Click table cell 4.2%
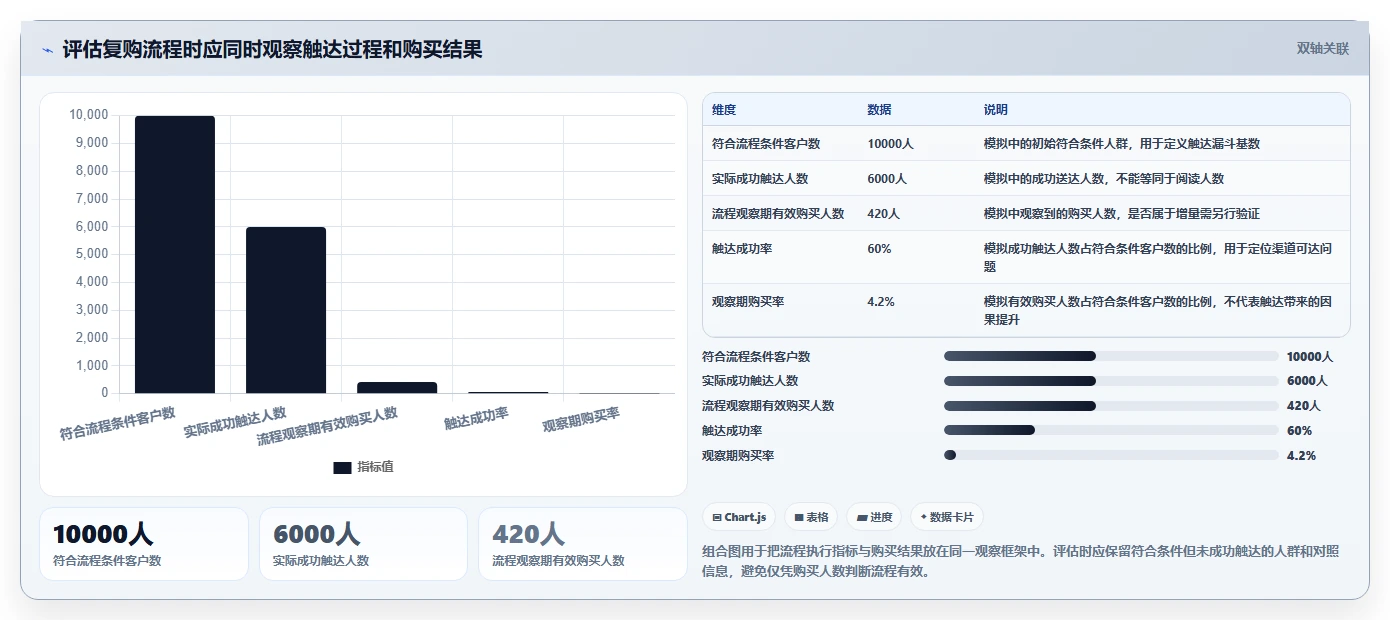 coord(881,302)
